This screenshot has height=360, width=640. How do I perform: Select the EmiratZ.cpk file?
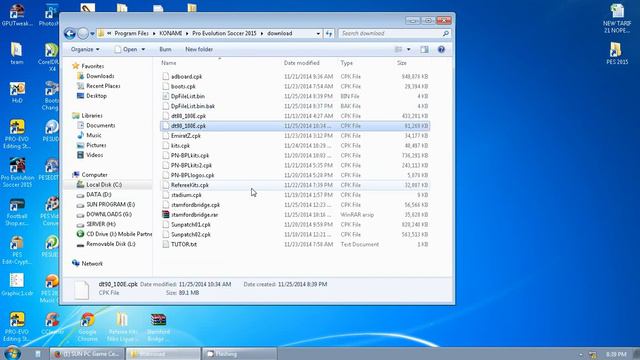coord(186,136)
